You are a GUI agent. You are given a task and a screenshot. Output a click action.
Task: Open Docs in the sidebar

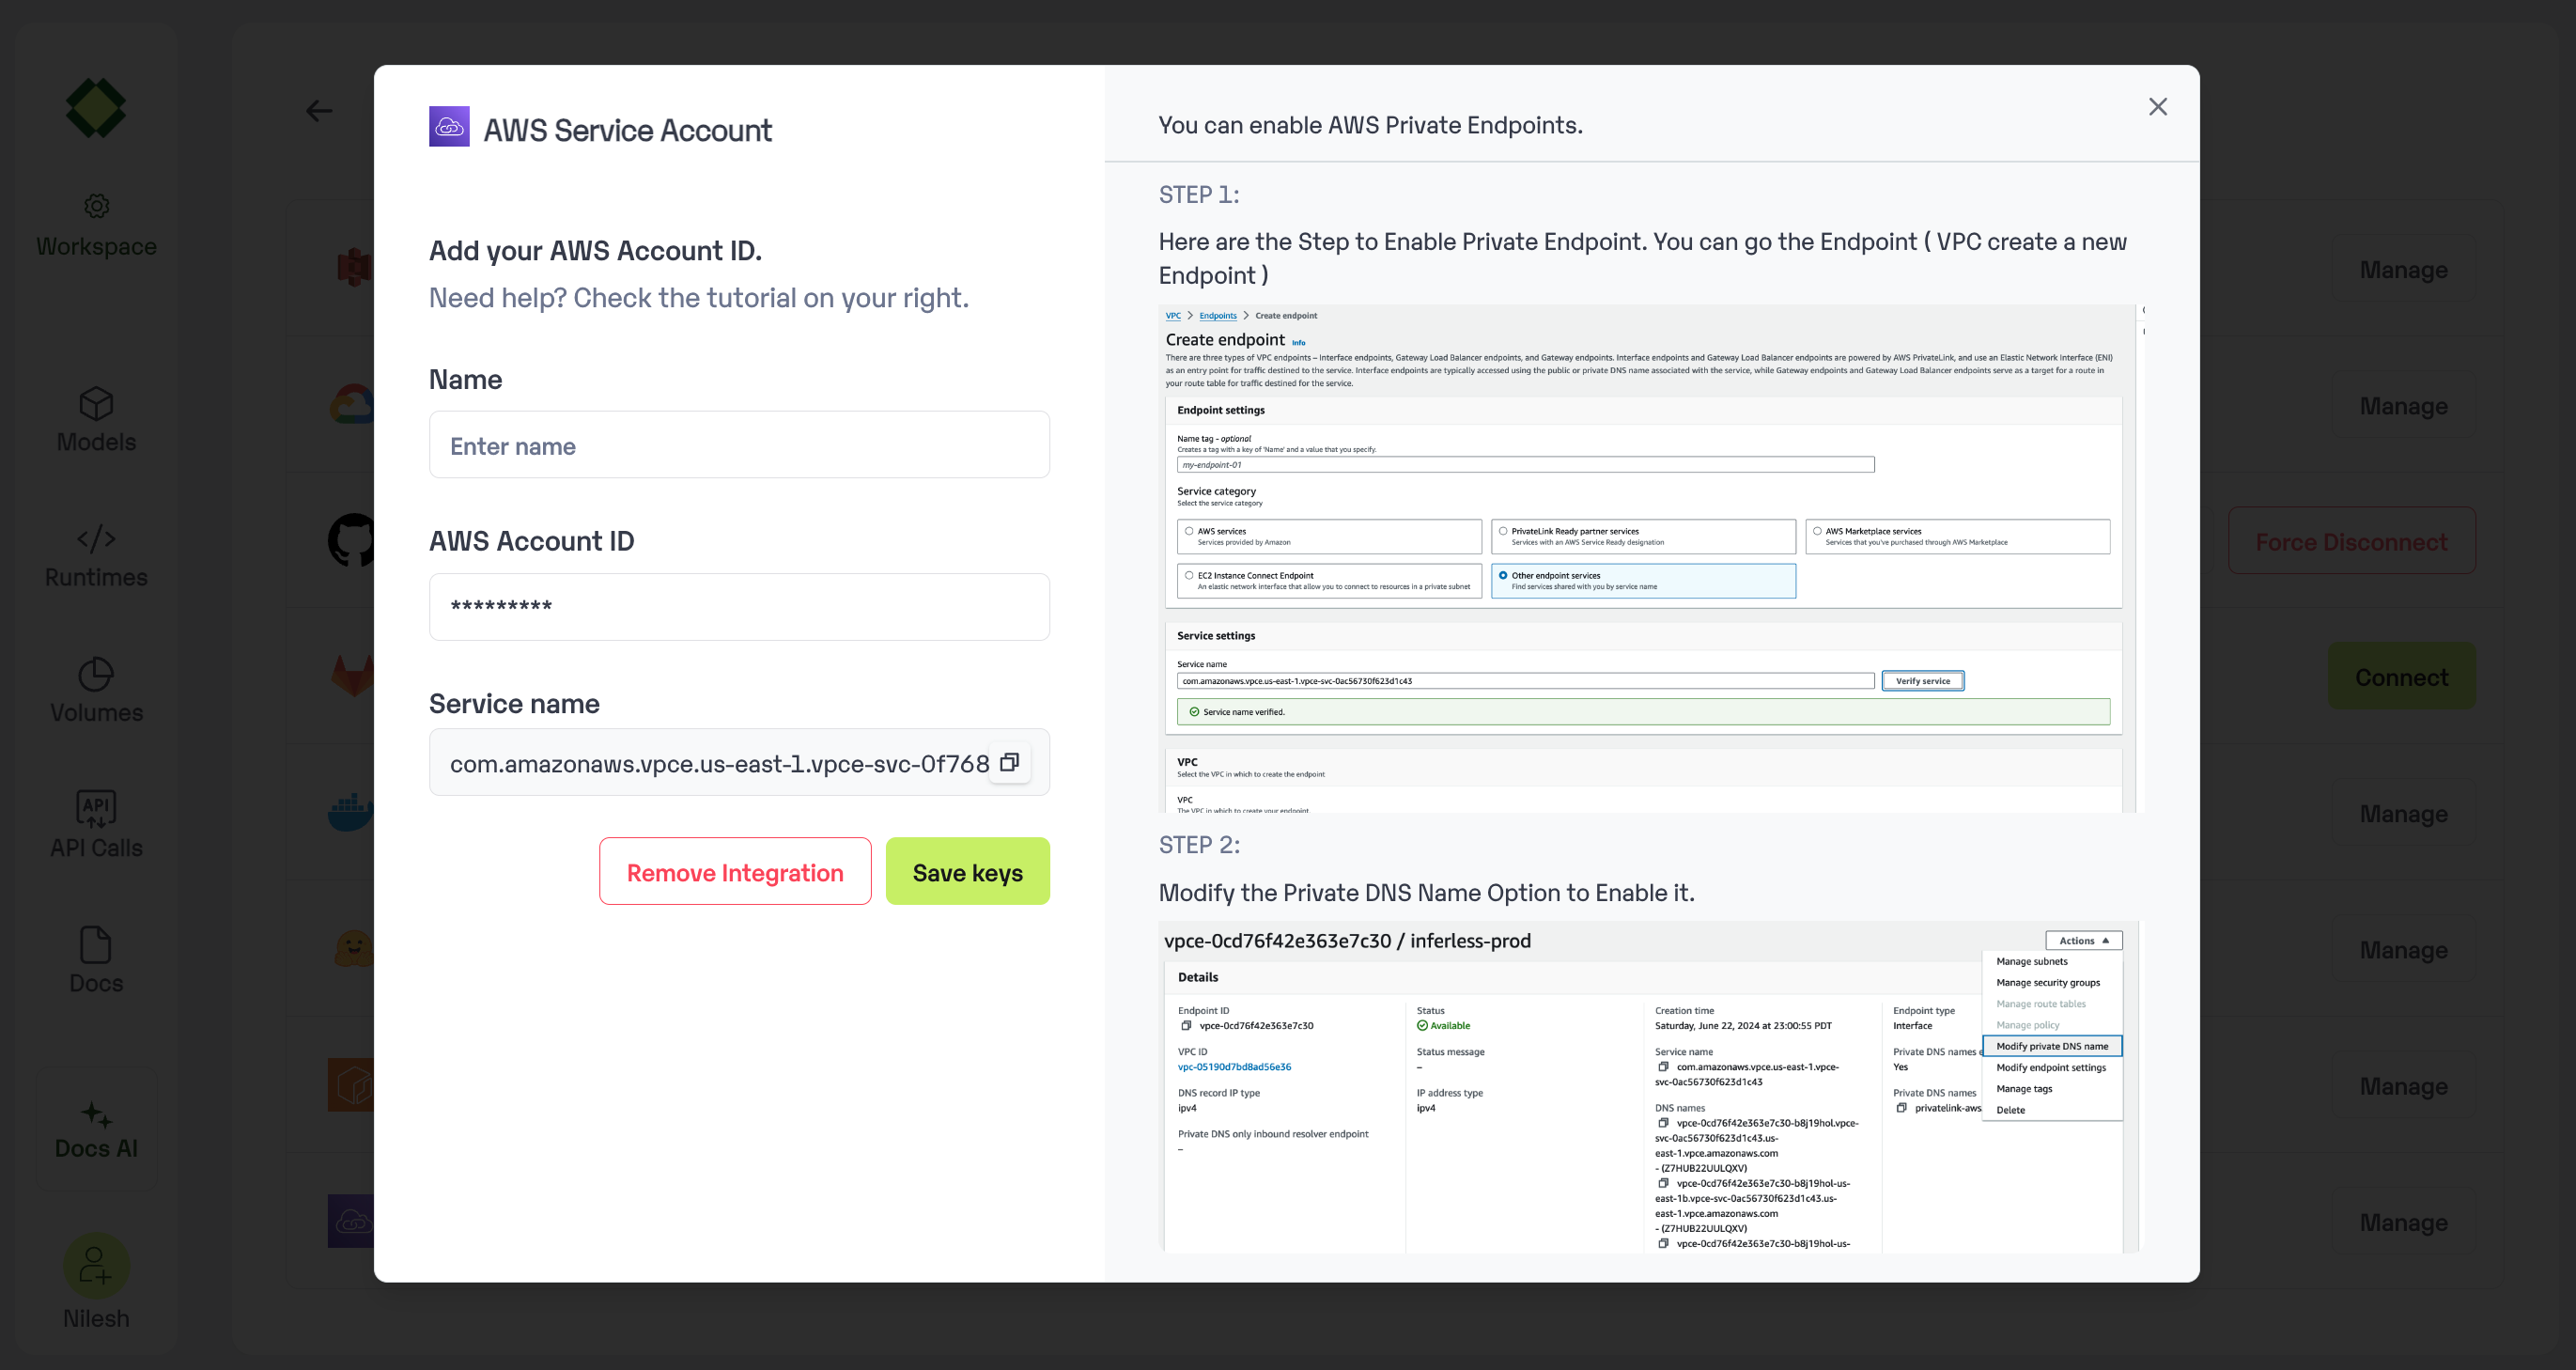96,961
